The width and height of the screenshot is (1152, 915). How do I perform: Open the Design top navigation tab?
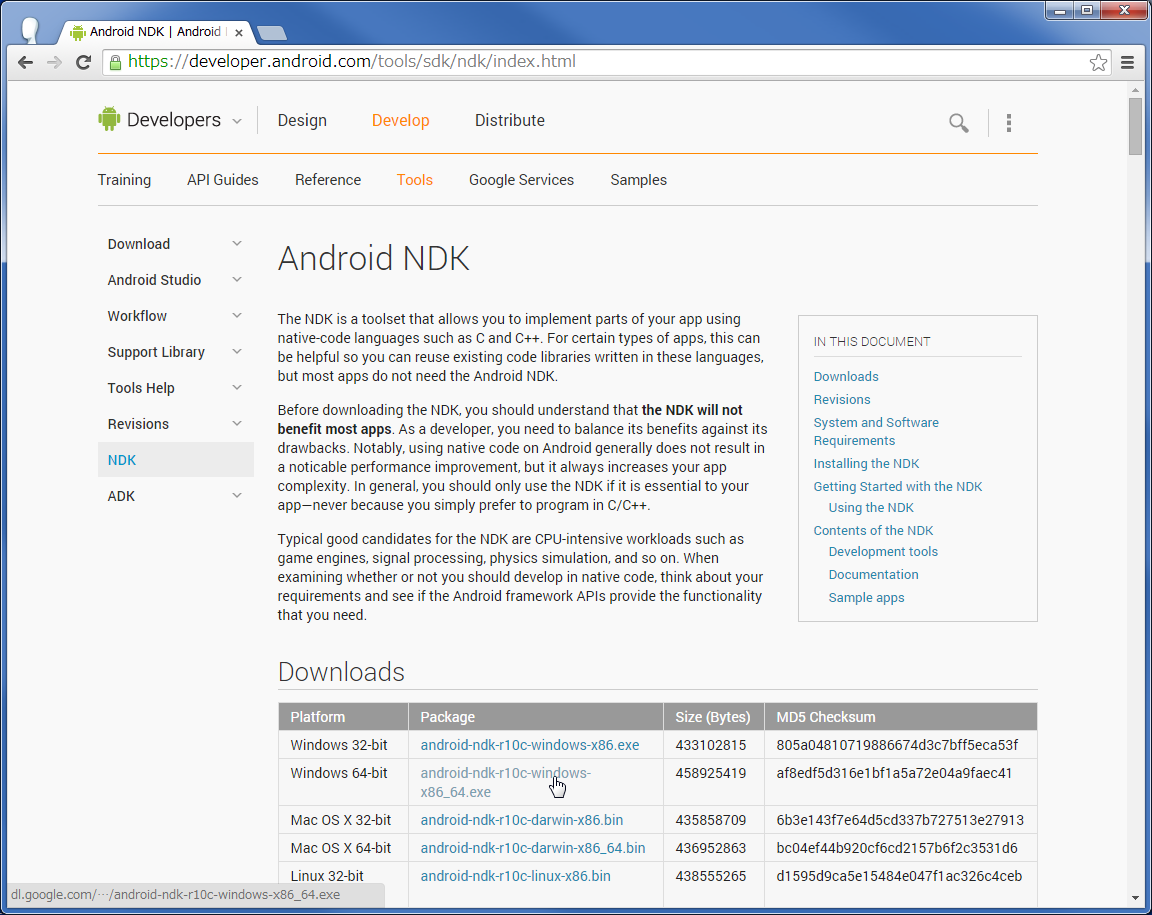click(302, 121)
